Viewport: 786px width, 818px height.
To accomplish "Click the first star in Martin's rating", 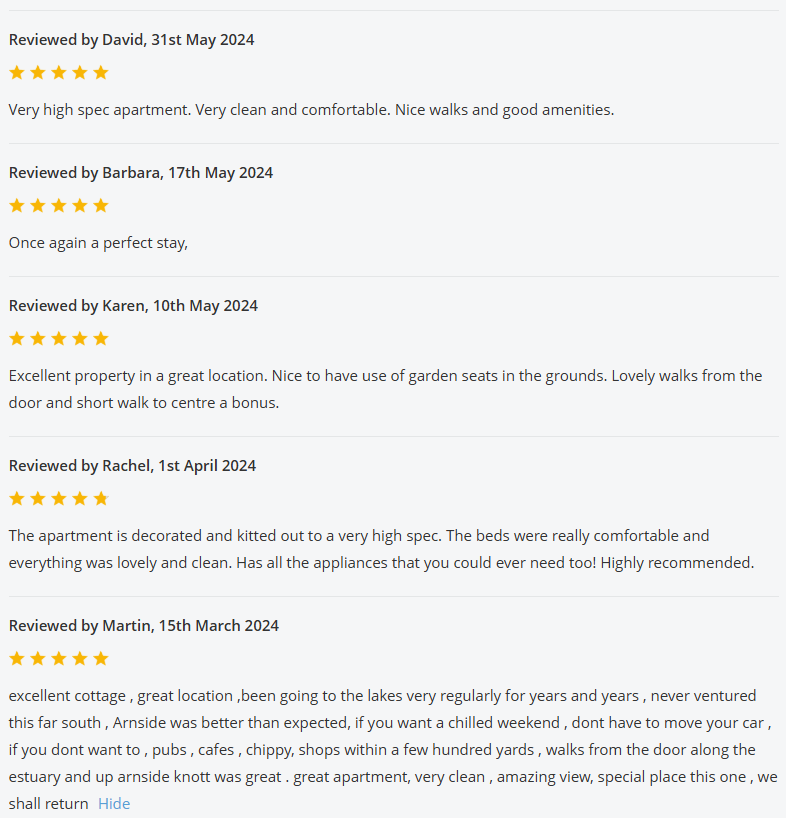I will pyautogui.click(x=17, y=659).
